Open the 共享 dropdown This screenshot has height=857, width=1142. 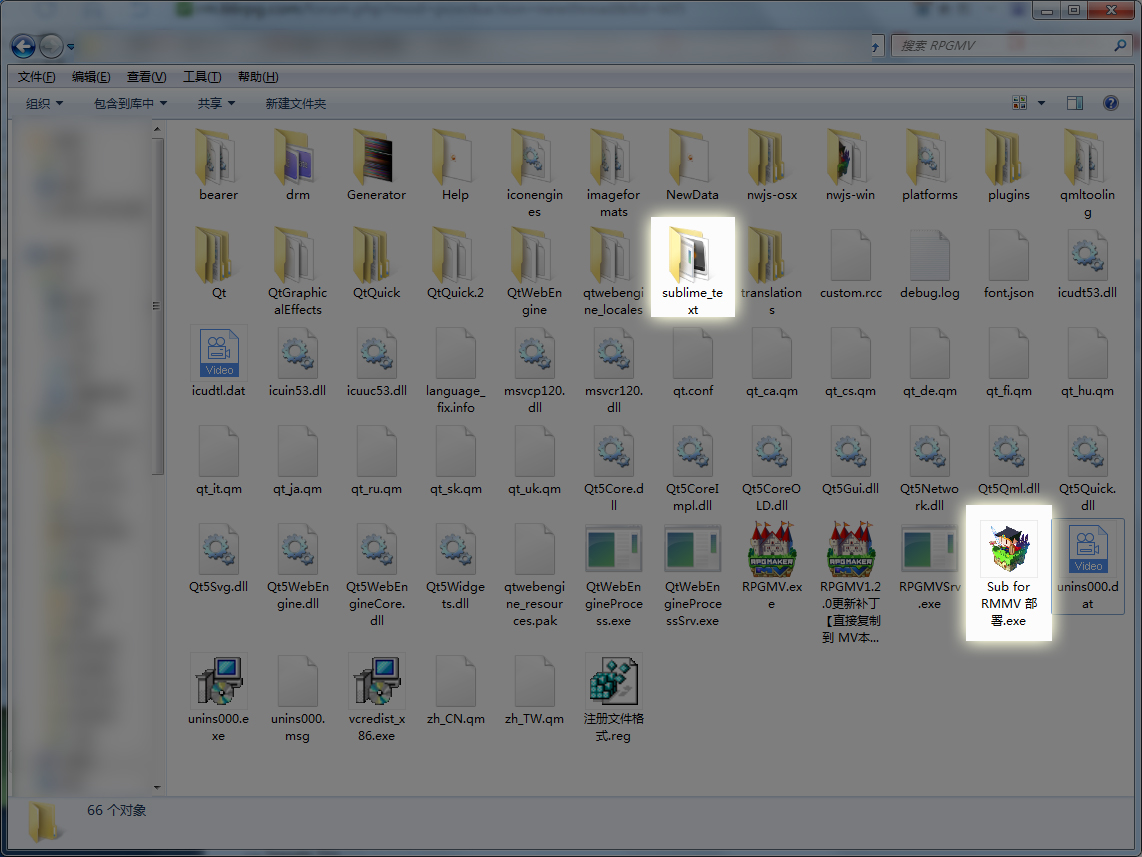[x=216, y=103]
